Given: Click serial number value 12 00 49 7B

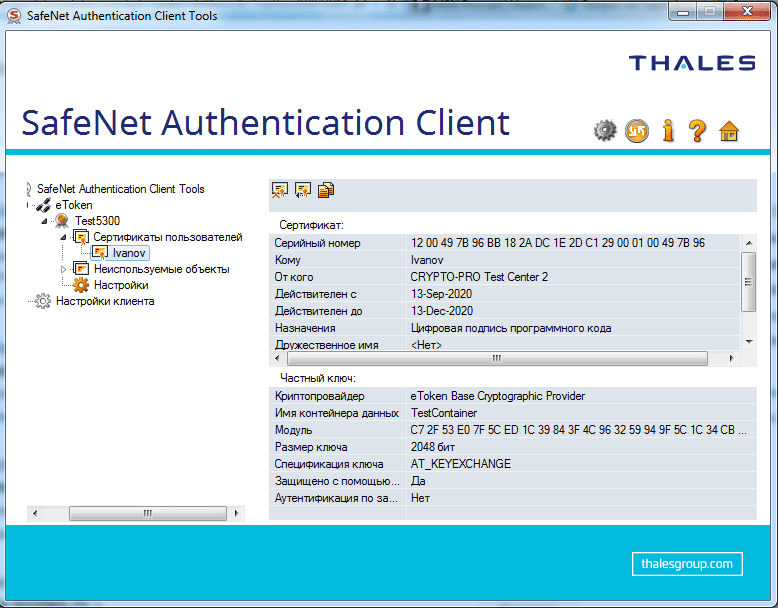Looking at the screenshot, I should point(558,243).
